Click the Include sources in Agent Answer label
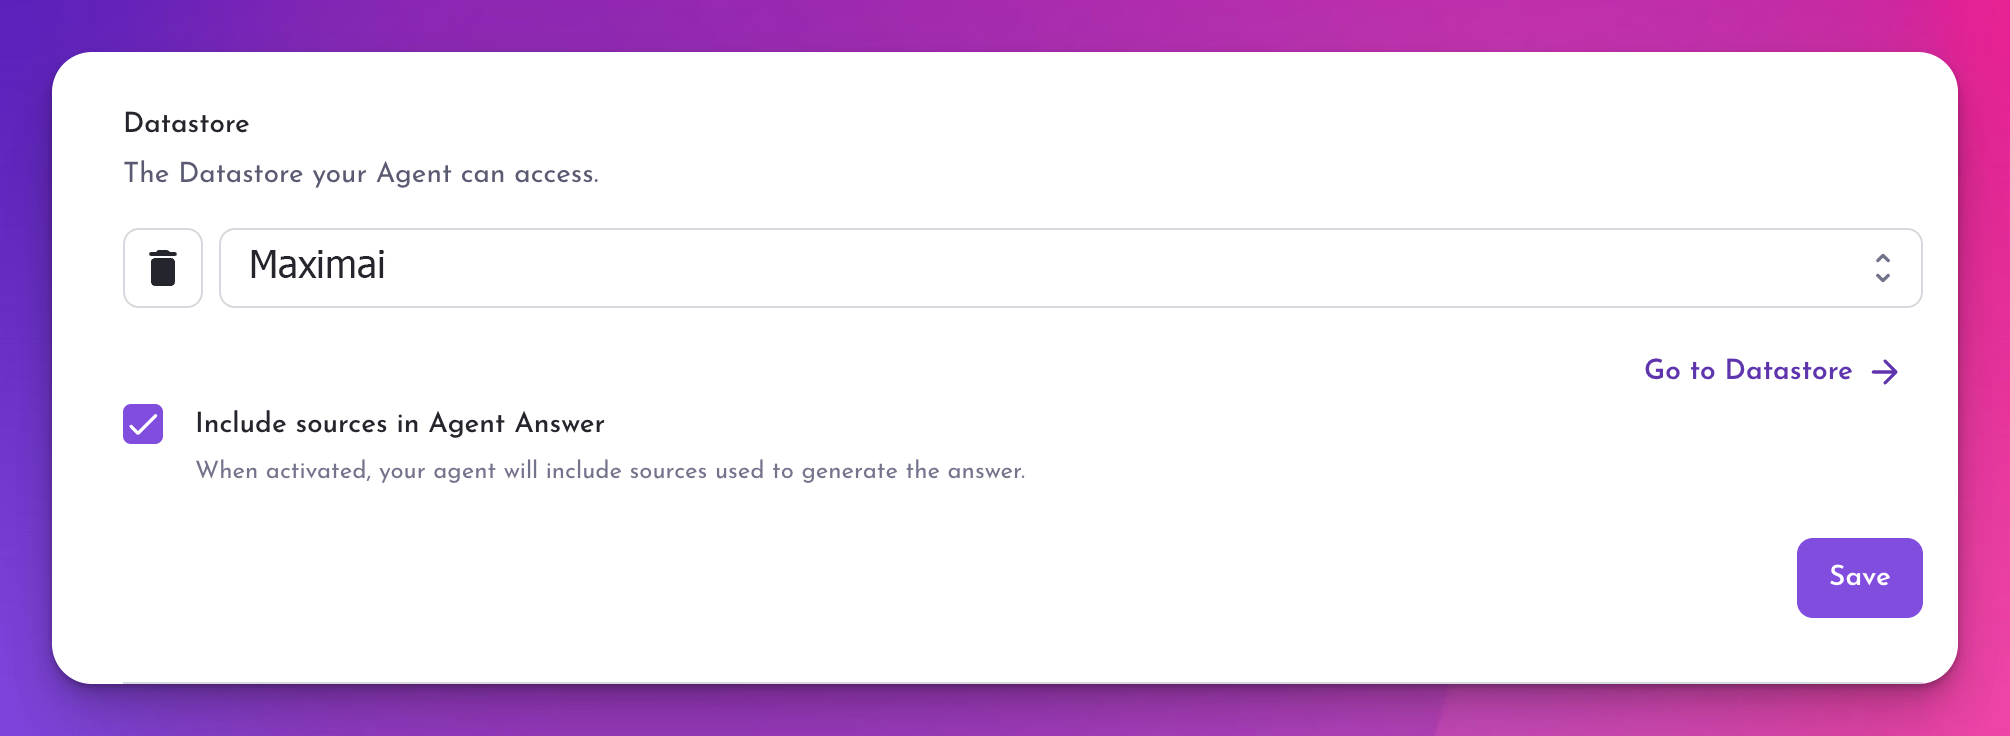Screen dimensions: 2010x736 [400, 424]
